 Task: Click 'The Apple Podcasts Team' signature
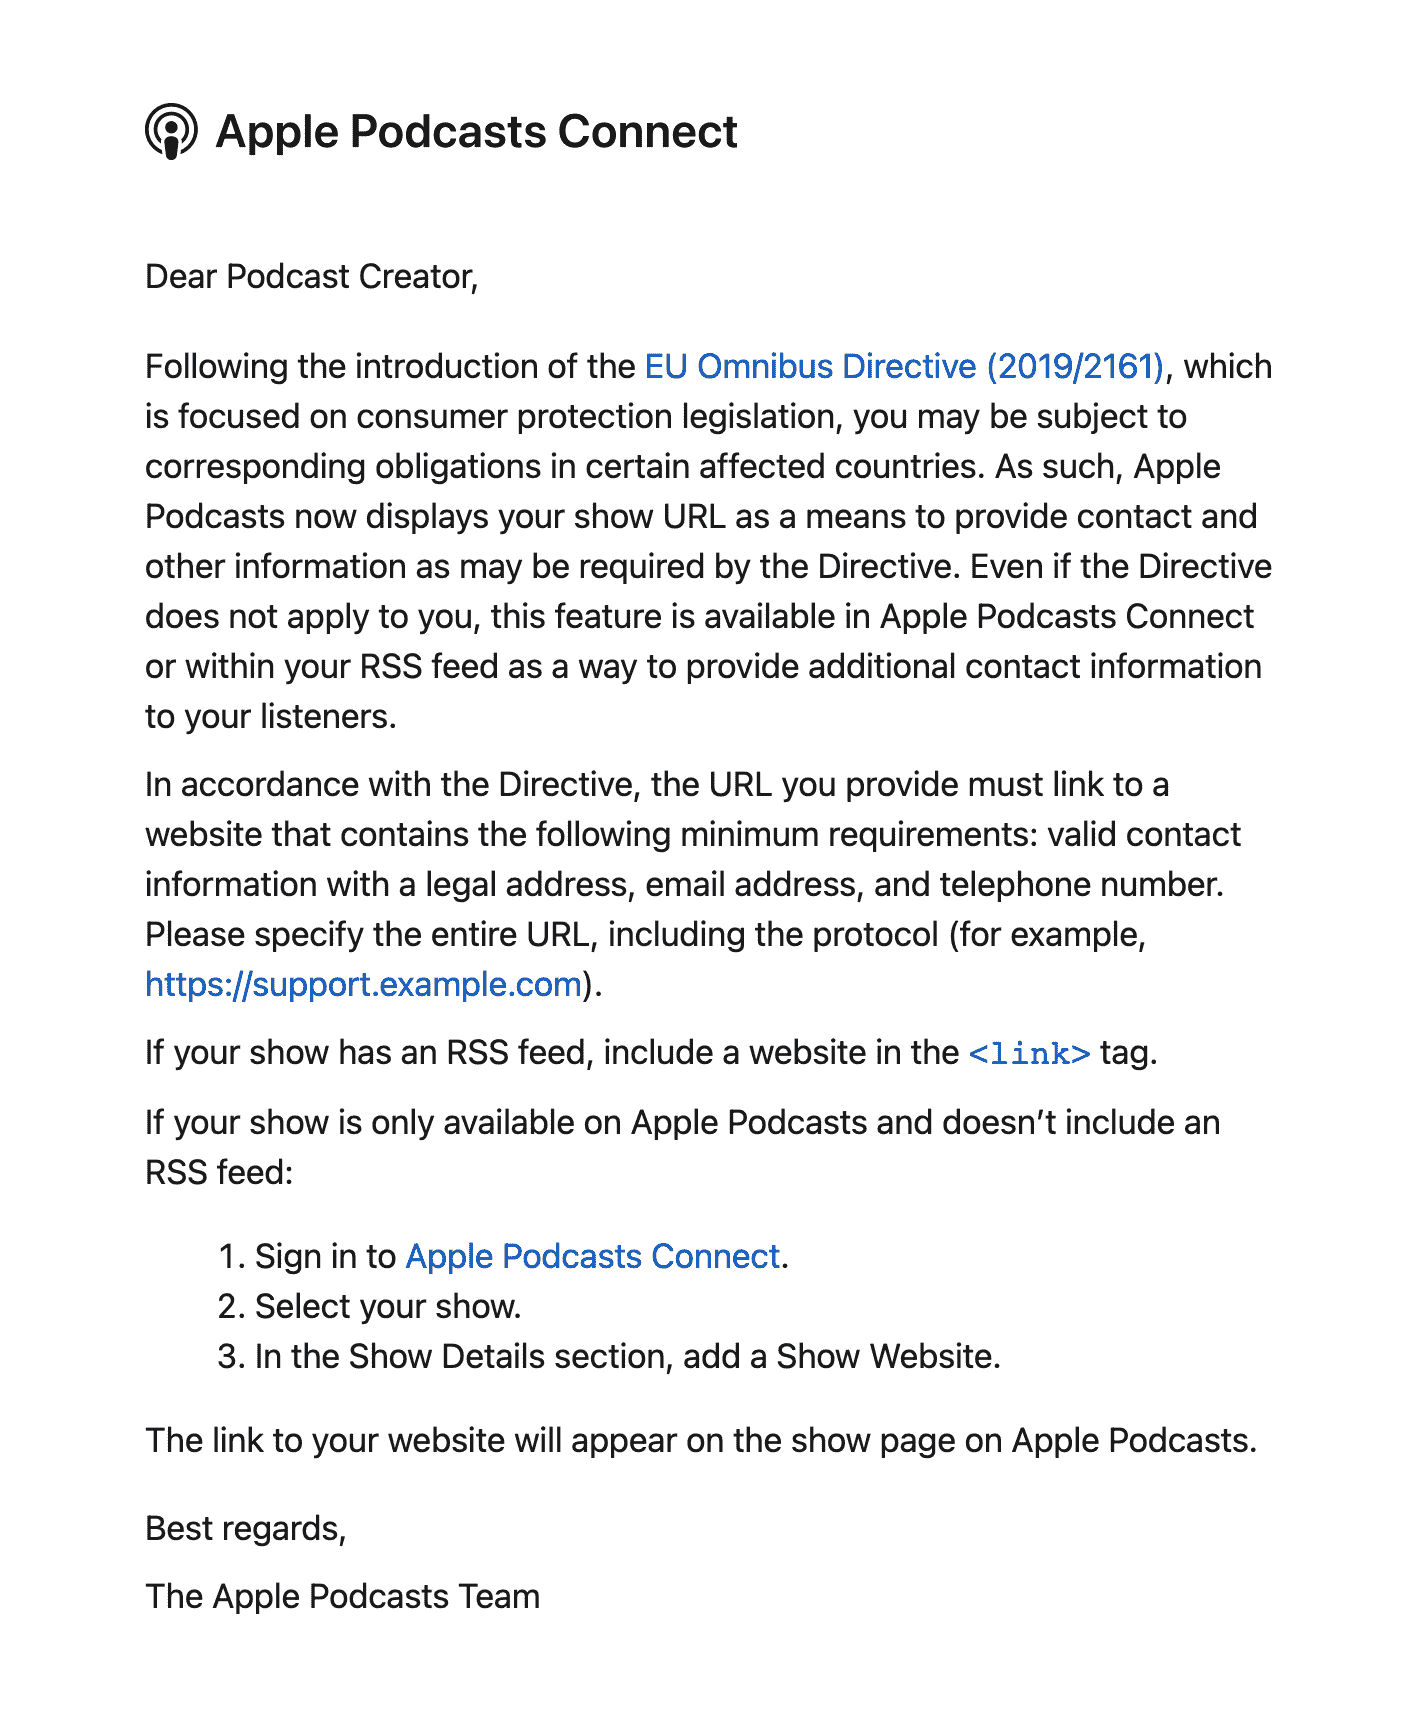pos(342,1597)
